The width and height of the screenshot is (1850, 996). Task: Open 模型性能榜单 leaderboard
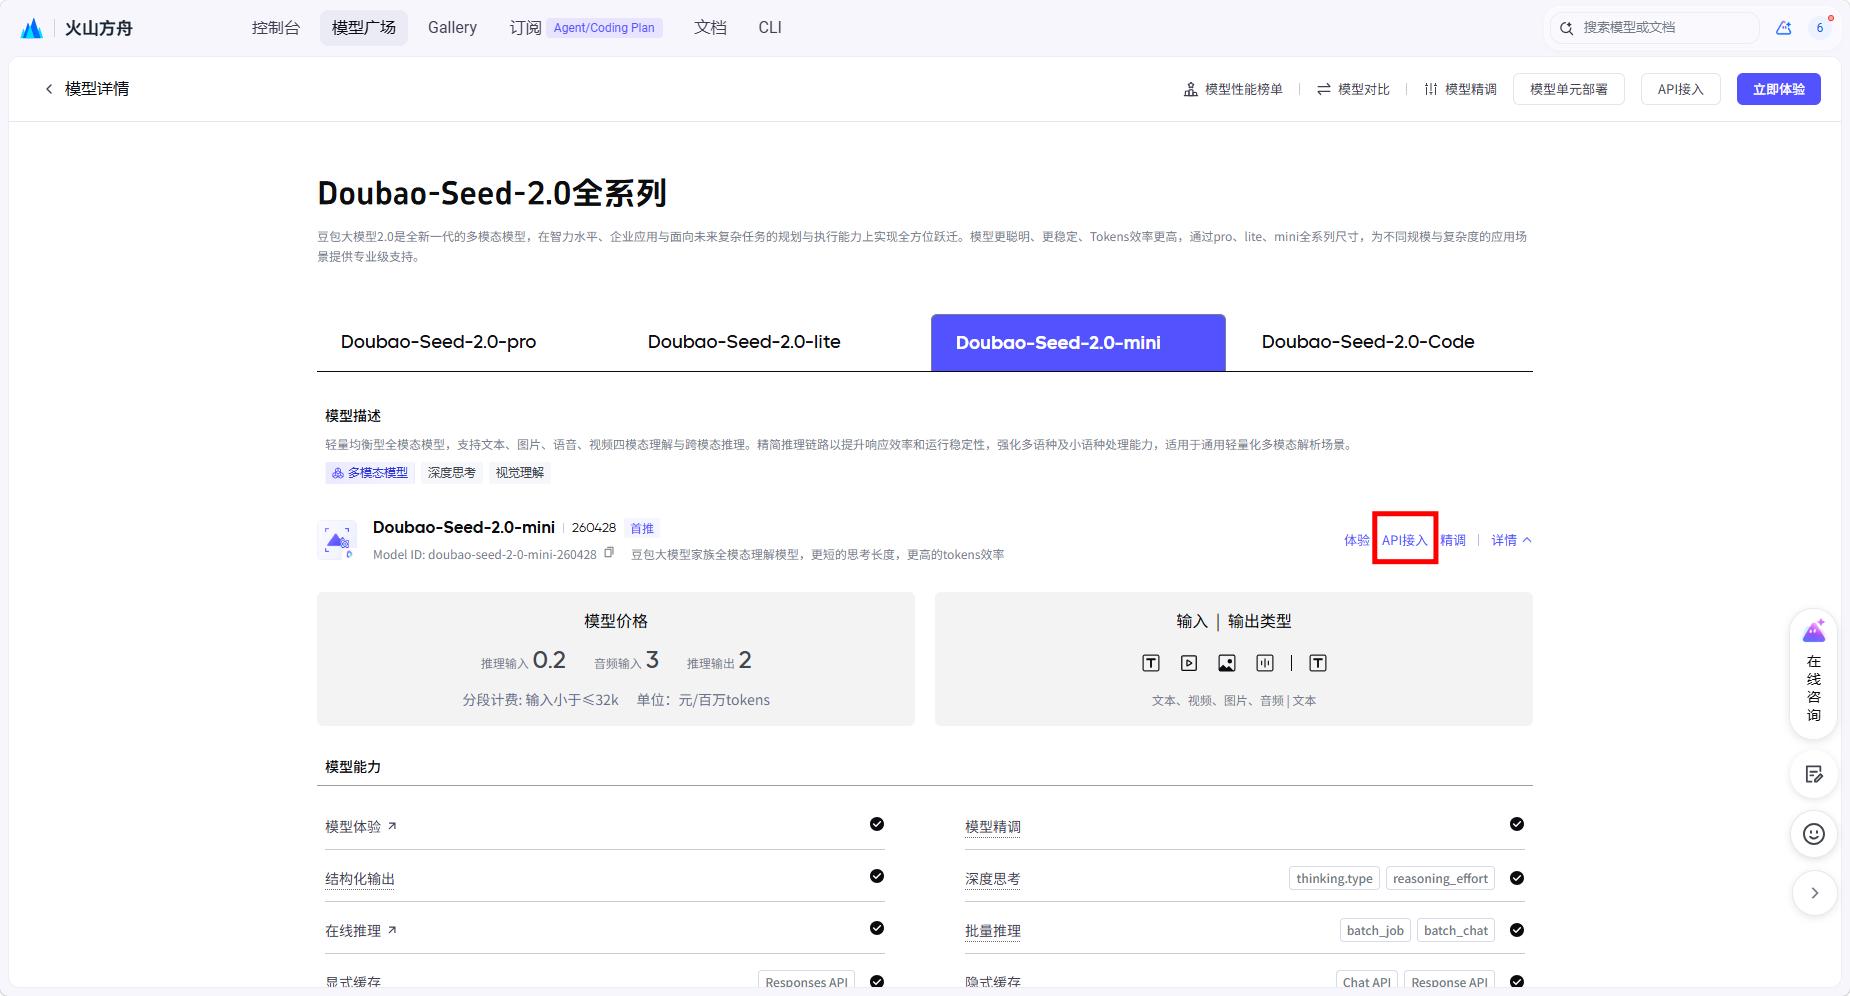[x=1233, y=89]
